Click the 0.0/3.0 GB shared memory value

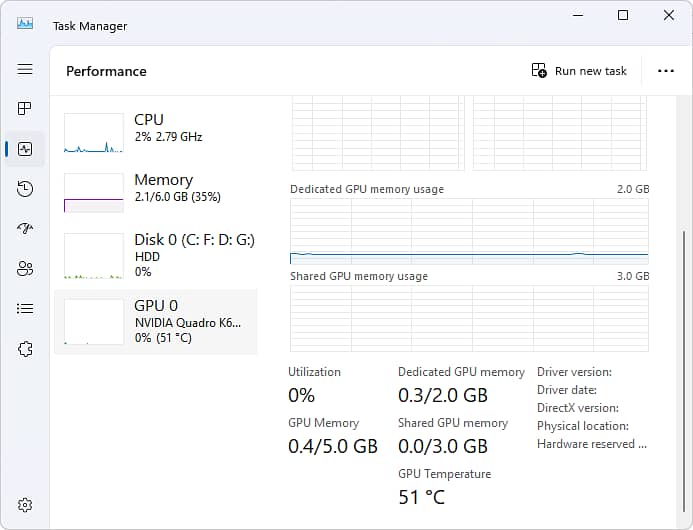443,446
